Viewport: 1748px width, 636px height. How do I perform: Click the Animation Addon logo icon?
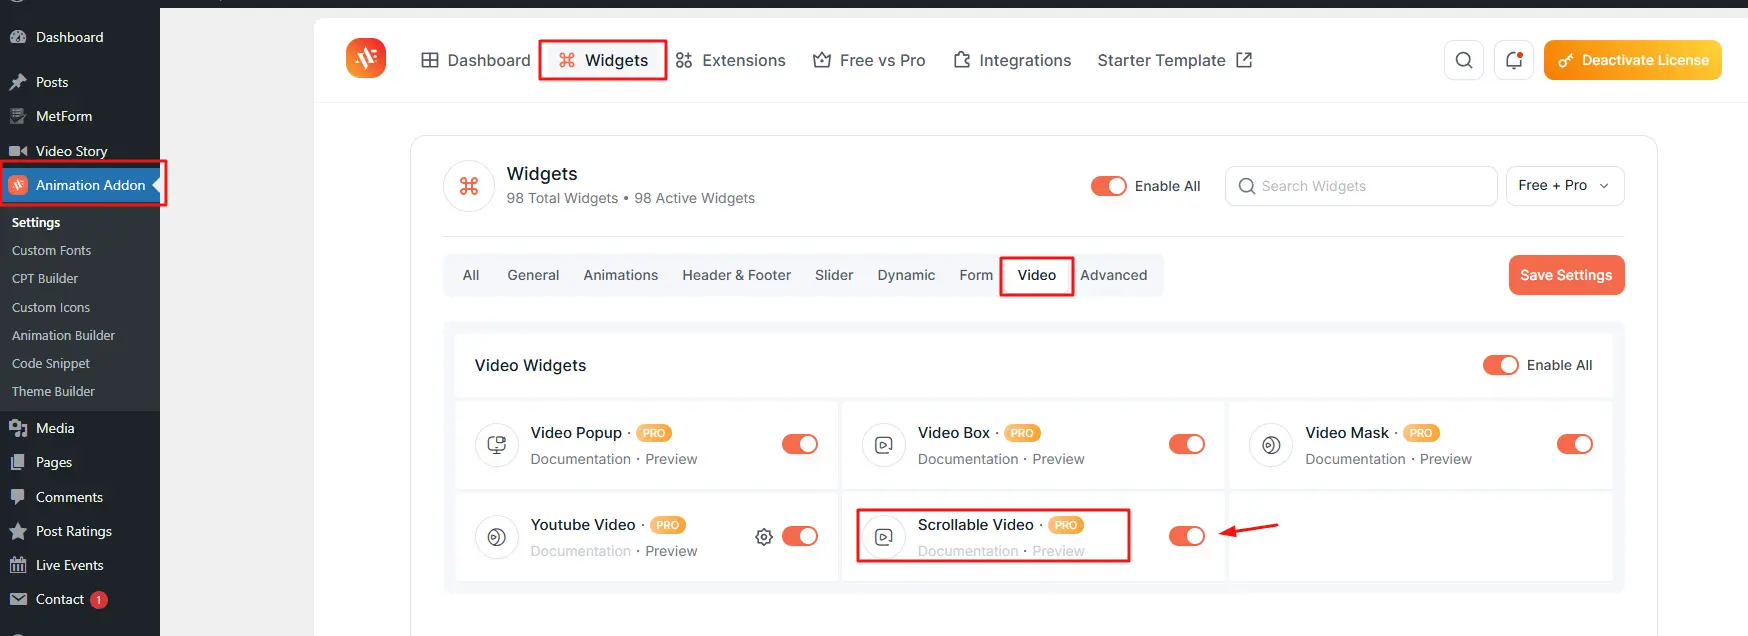(x=366, y=58)
